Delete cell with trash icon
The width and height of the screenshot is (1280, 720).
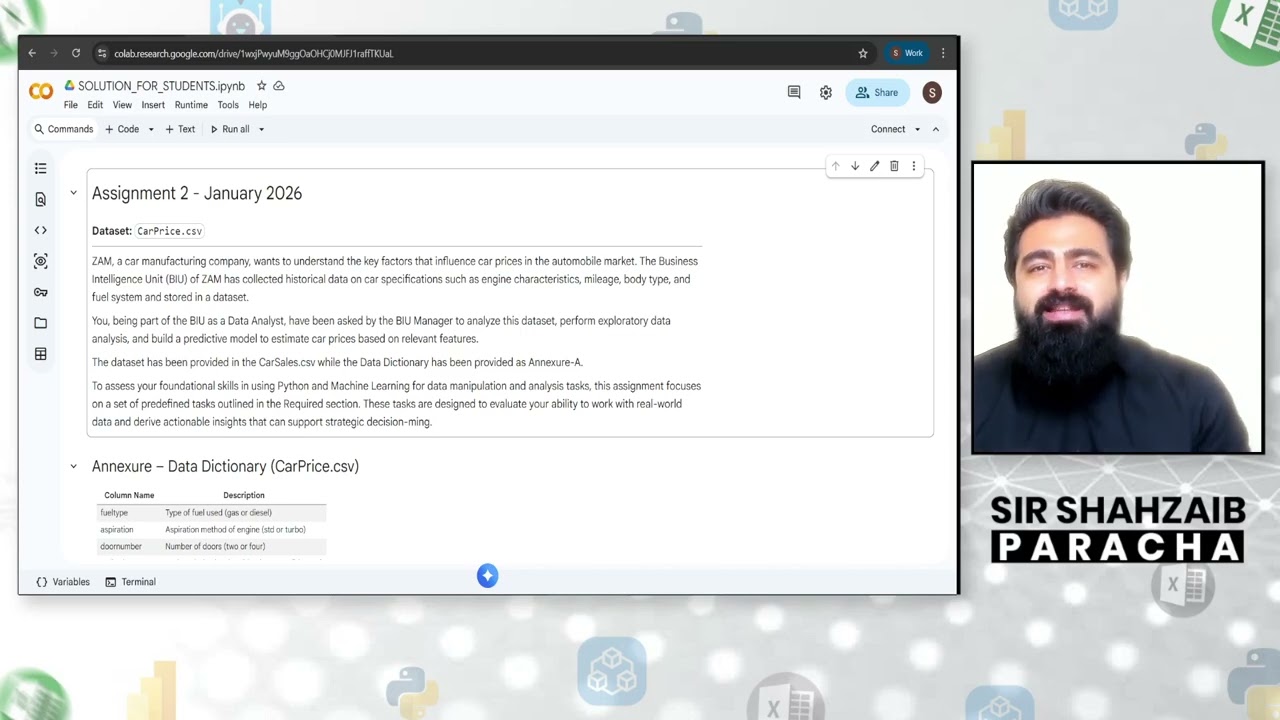click(x=894, y=166)
